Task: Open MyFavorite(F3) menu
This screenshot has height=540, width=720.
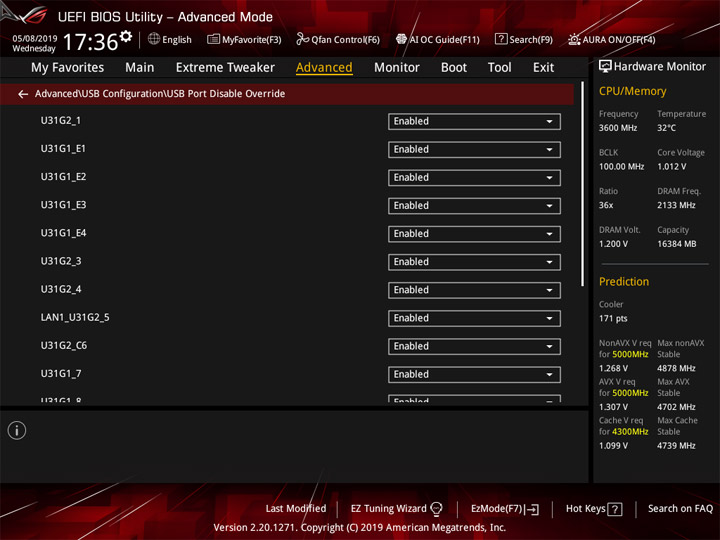Action: tap(244, 39)
